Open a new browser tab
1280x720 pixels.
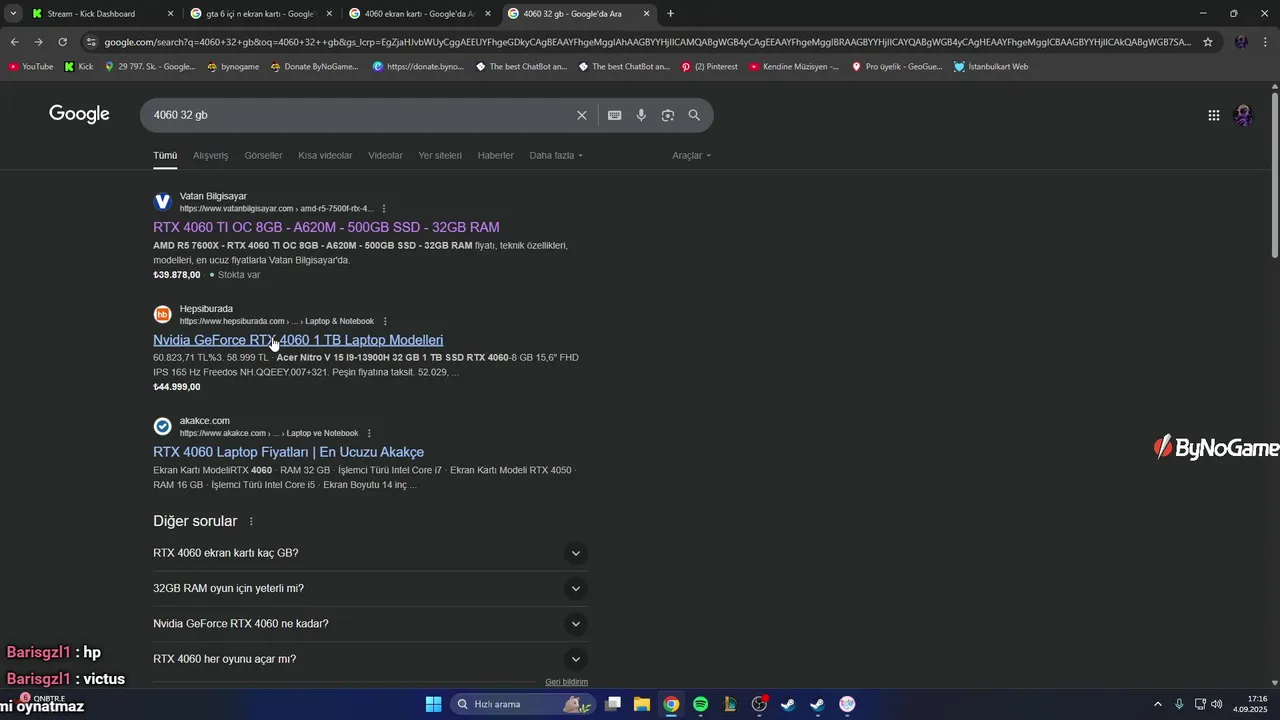(670, 14)
